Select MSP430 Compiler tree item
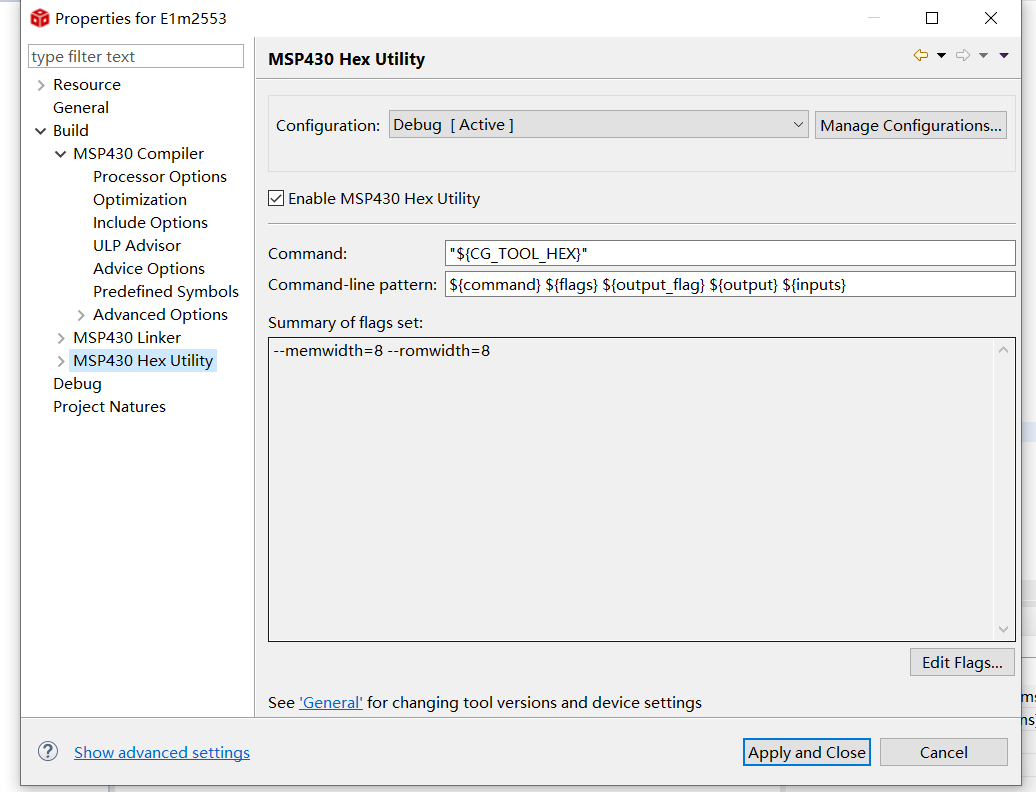The image size is (1036, 792). pos(138,153)
